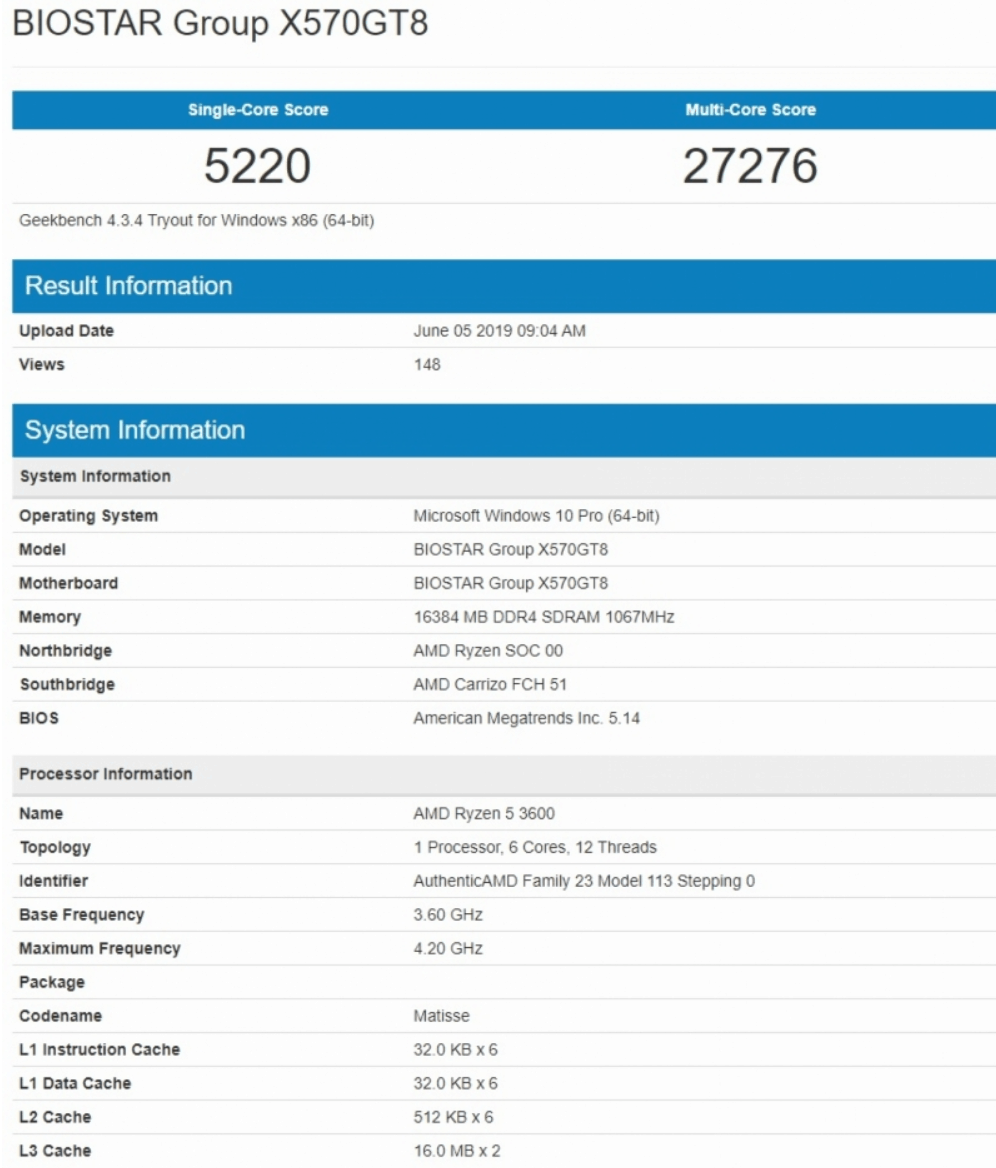Click the Codename value Matisse

tap(441, 1016)
